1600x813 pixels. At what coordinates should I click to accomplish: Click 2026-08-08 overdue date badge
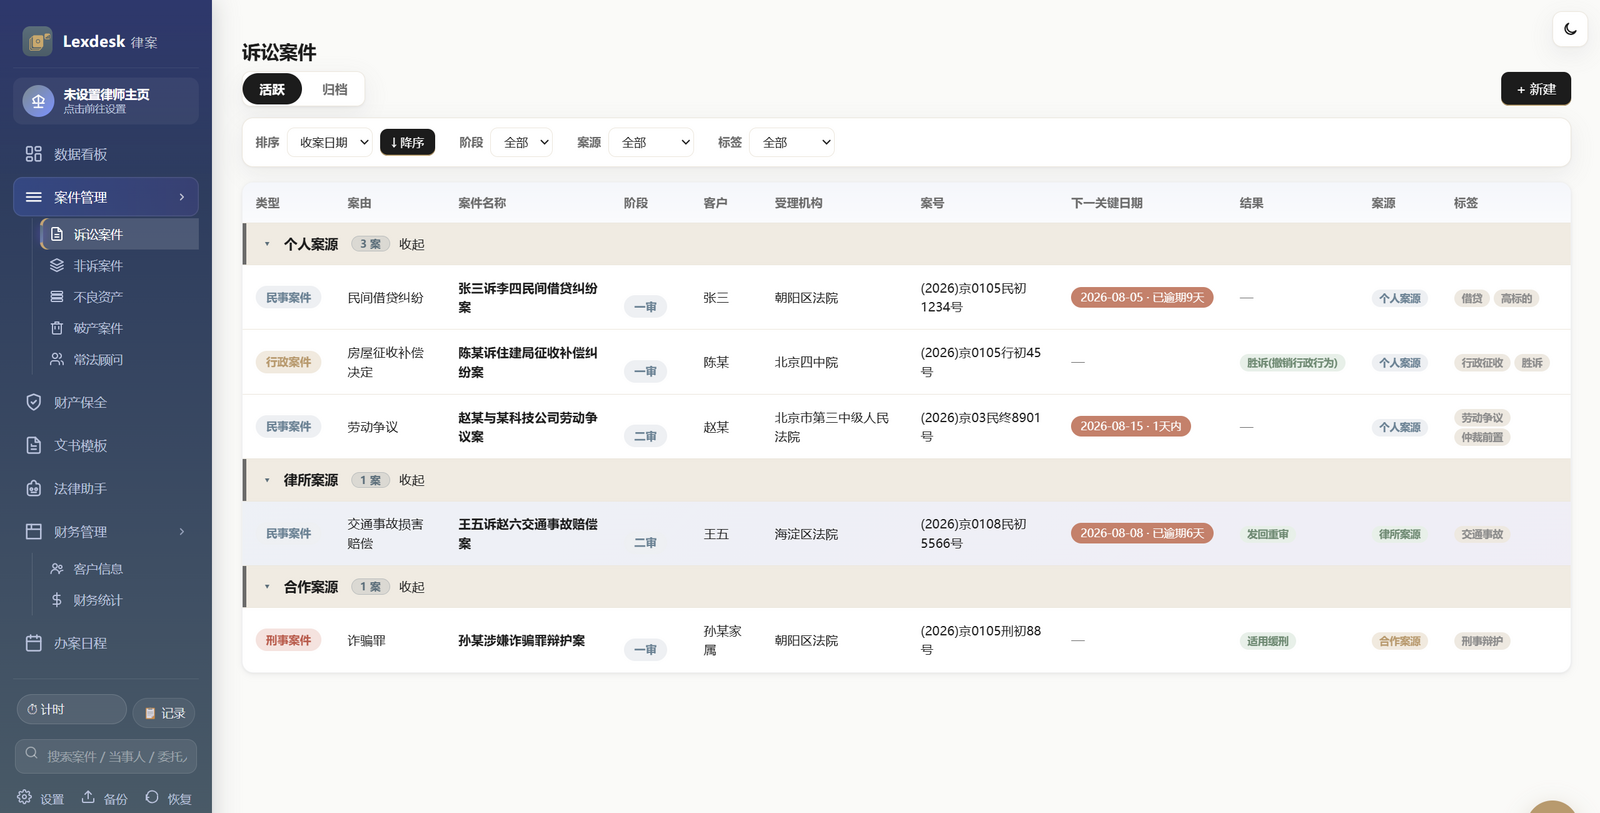tap(1142, 533)
